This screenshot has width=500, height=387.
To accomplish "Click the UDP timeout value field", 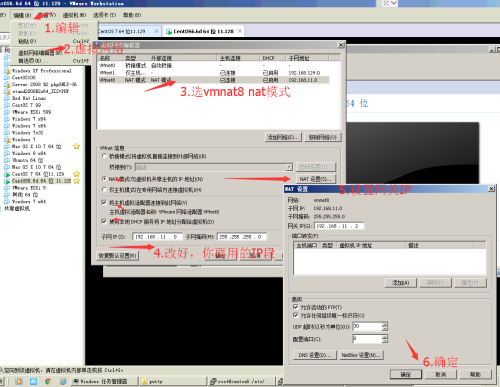I will click(367, 326).
